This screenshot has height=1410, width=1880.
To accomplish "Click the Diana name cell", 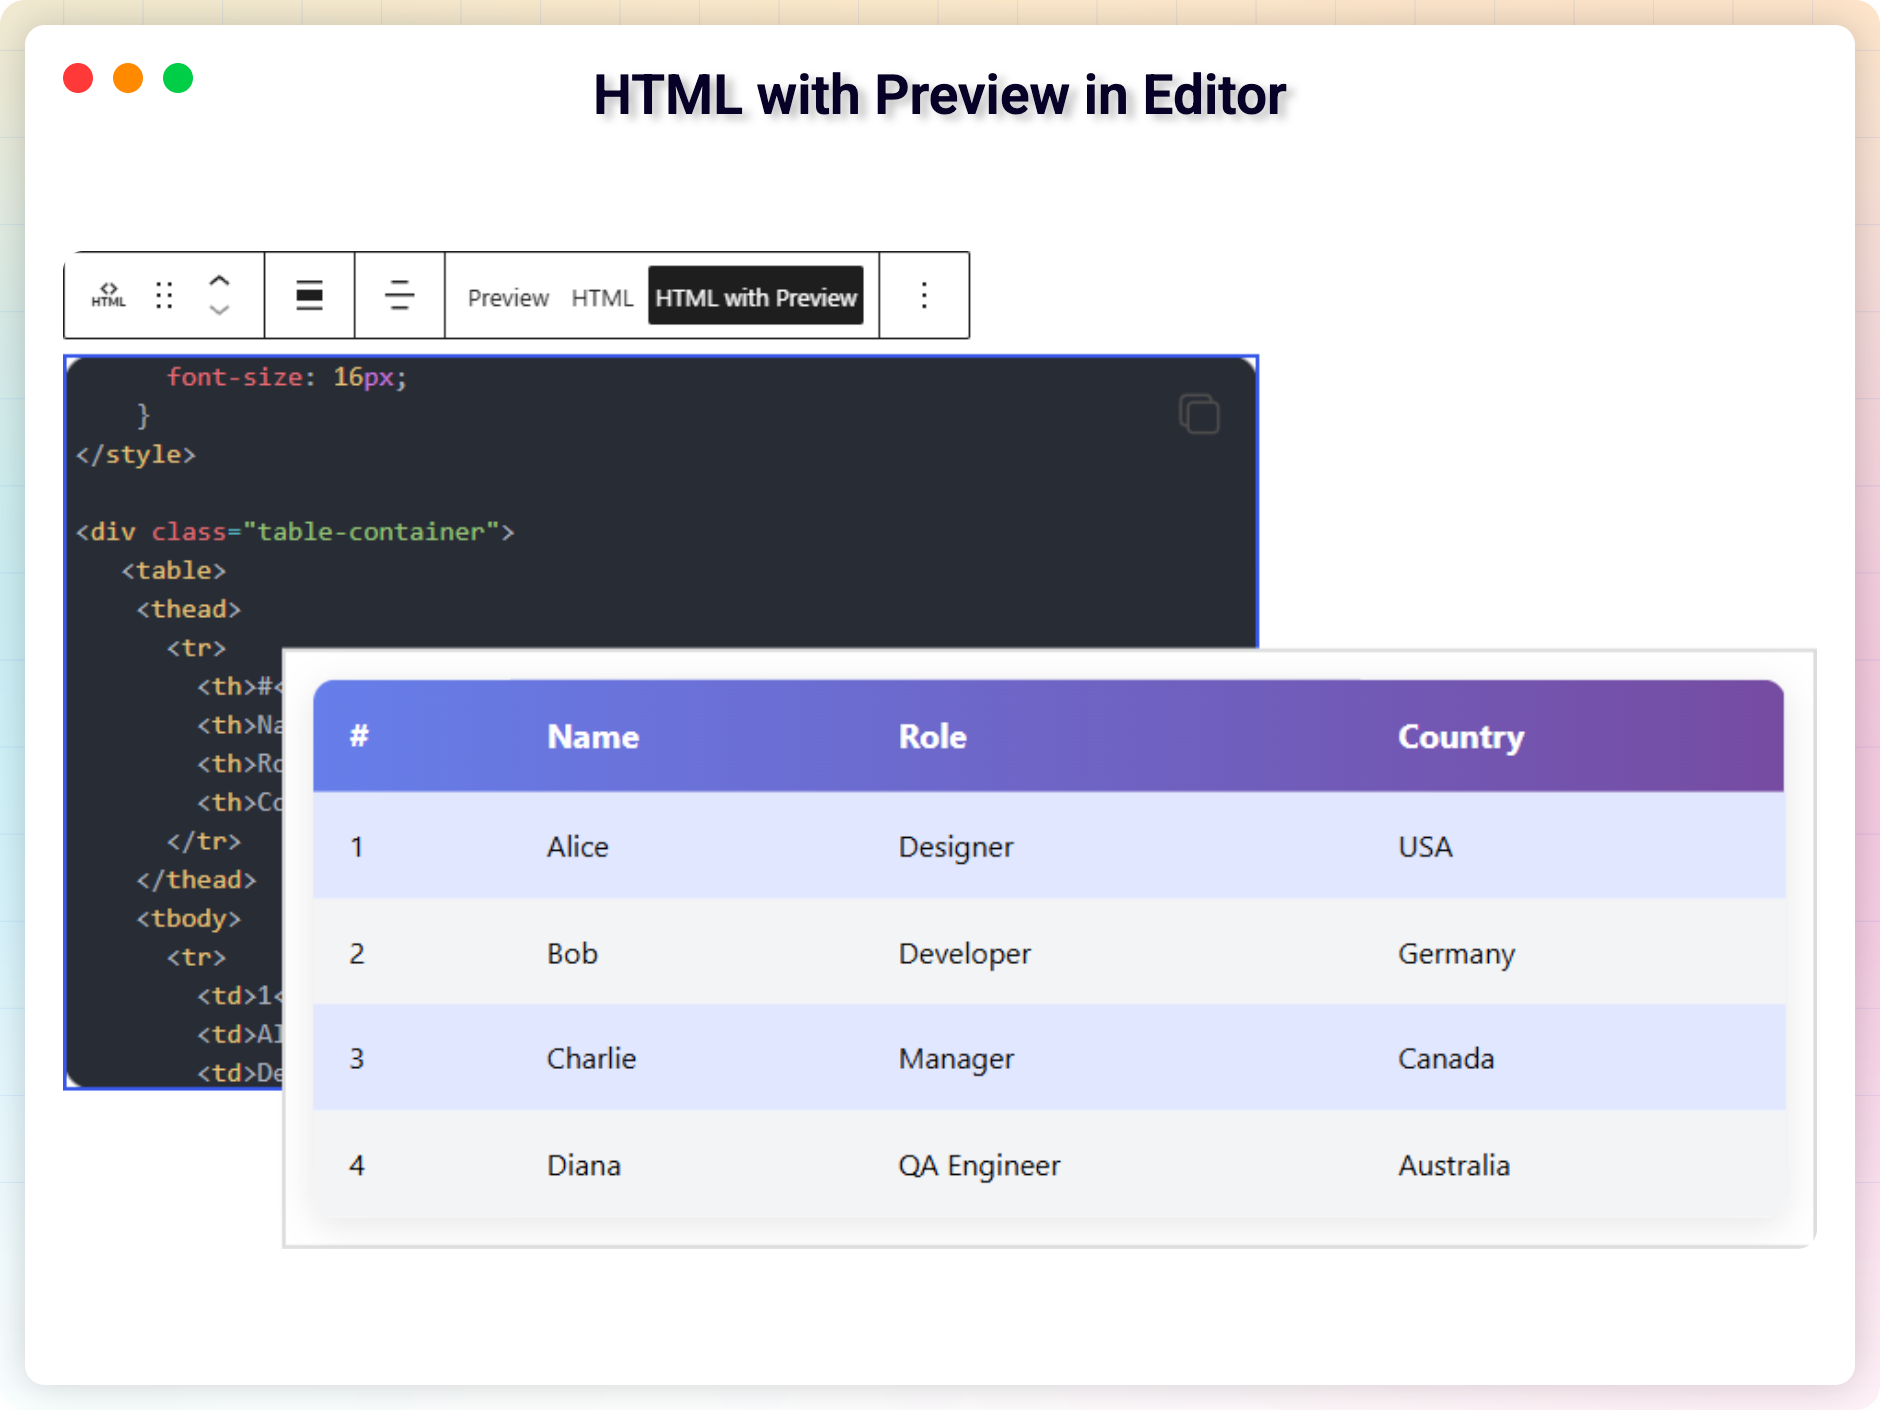I will [x=584, y=1165].
